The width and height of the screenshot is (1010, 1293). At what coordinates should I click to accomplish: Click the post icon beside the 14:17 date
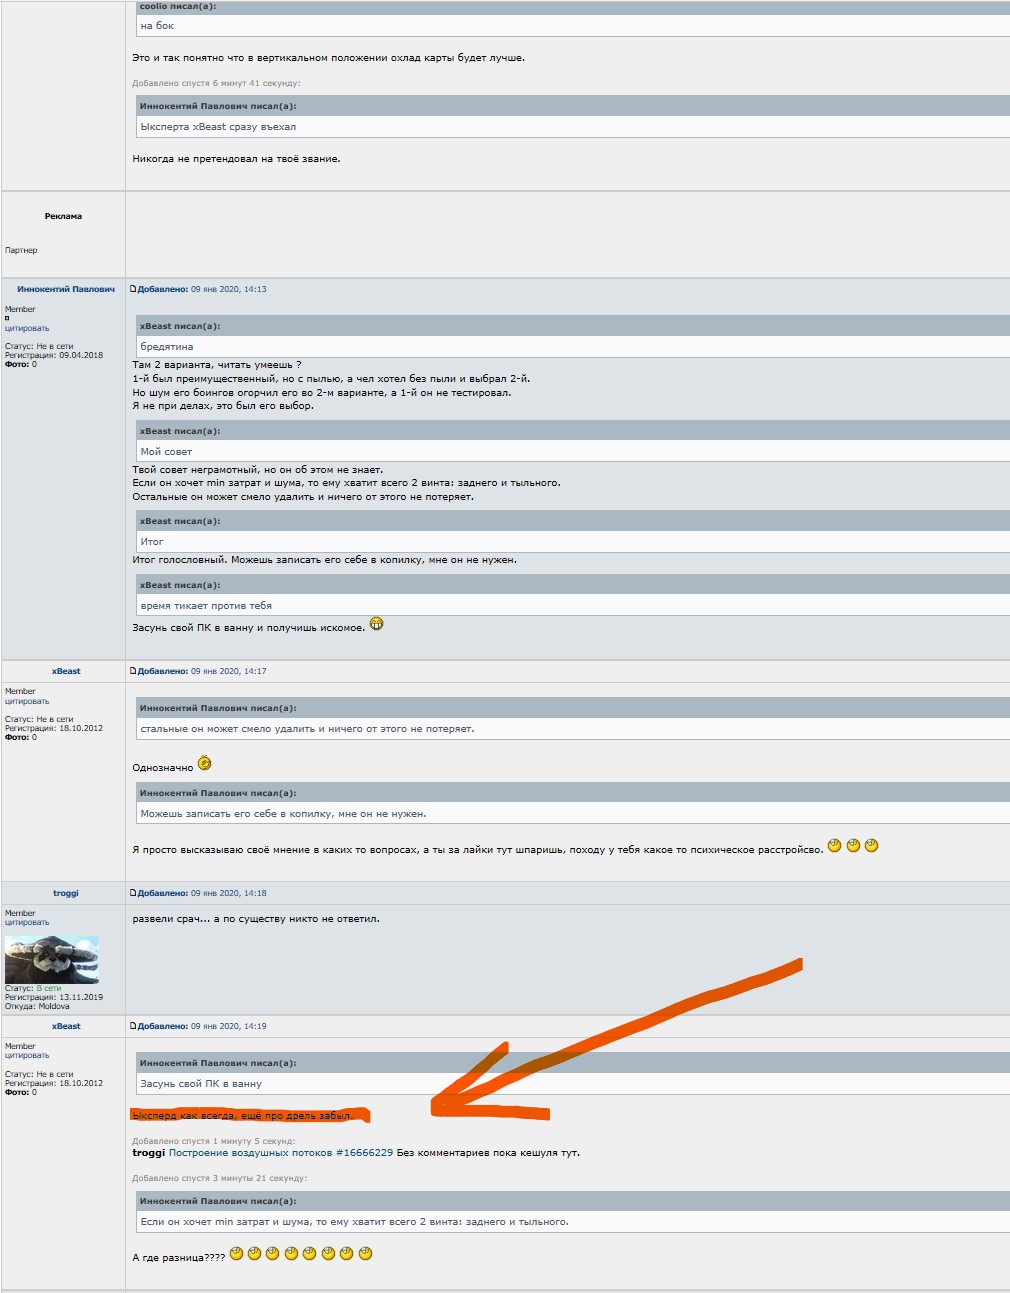[x=133, y=671]
